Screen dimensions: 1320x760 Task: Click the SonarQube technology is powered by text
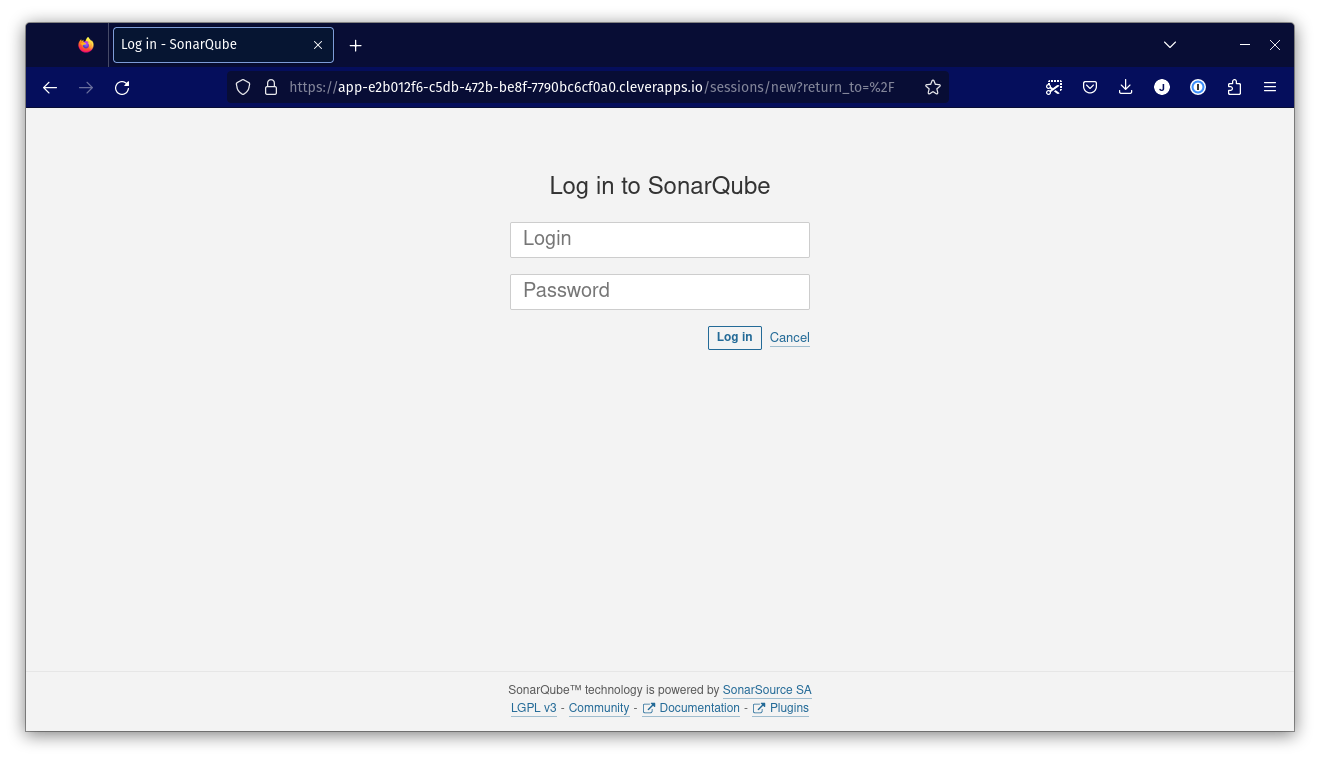pyautogui.click(x=614, y=690)
